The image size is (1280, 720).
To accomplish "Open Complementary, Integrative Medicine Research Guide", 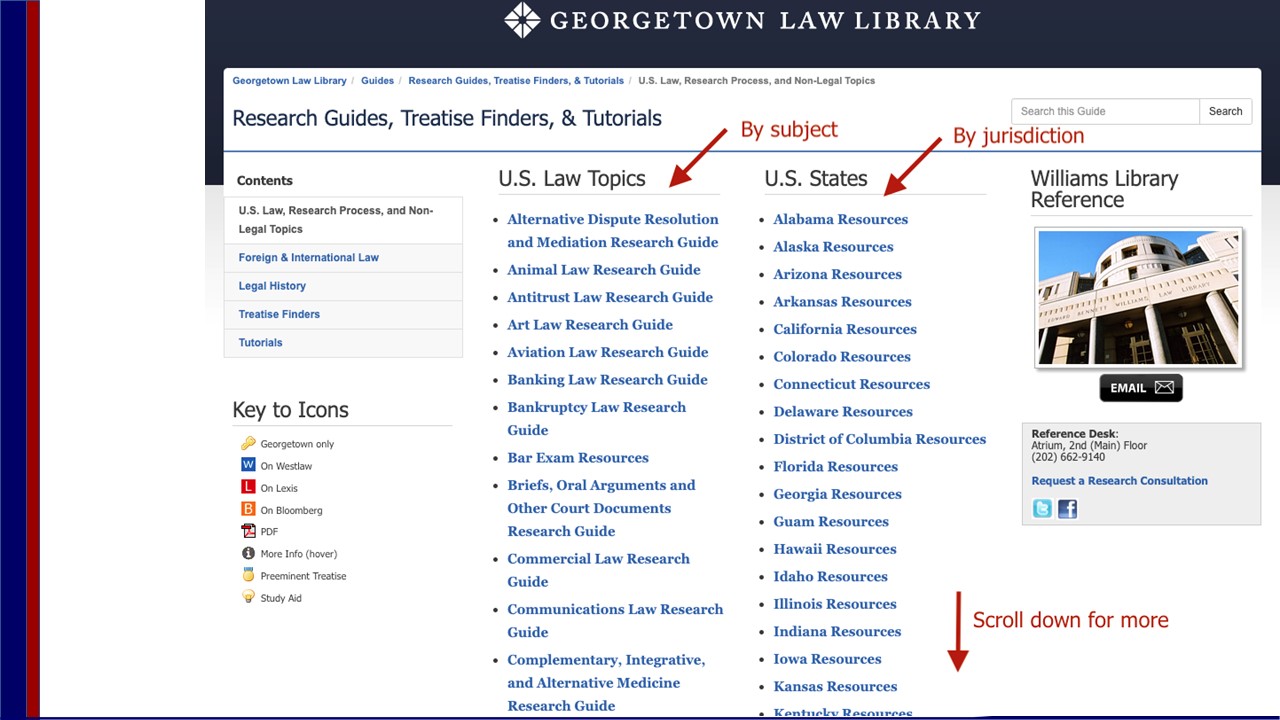I will (x=606, y=683).
